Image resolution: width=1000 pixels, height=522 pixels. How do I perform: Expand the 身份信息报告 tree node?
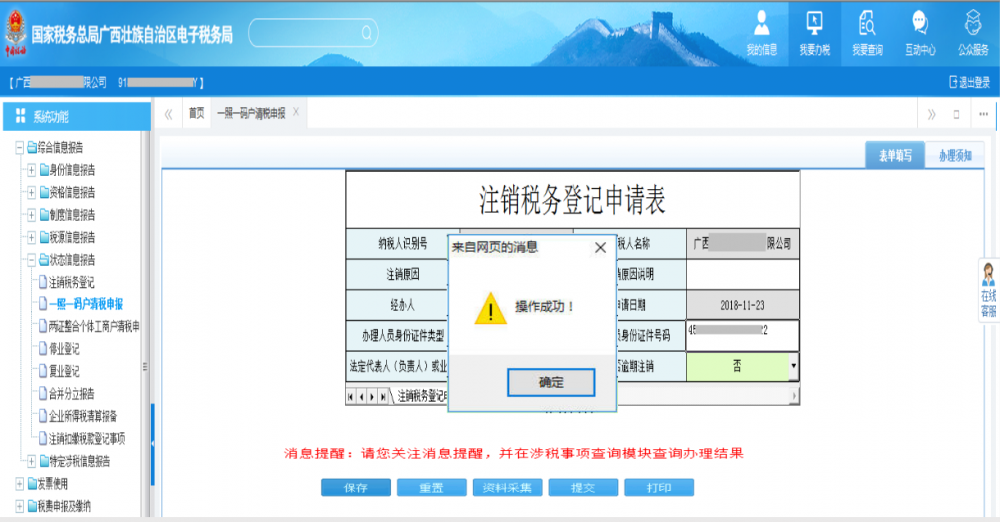(32, 170)
